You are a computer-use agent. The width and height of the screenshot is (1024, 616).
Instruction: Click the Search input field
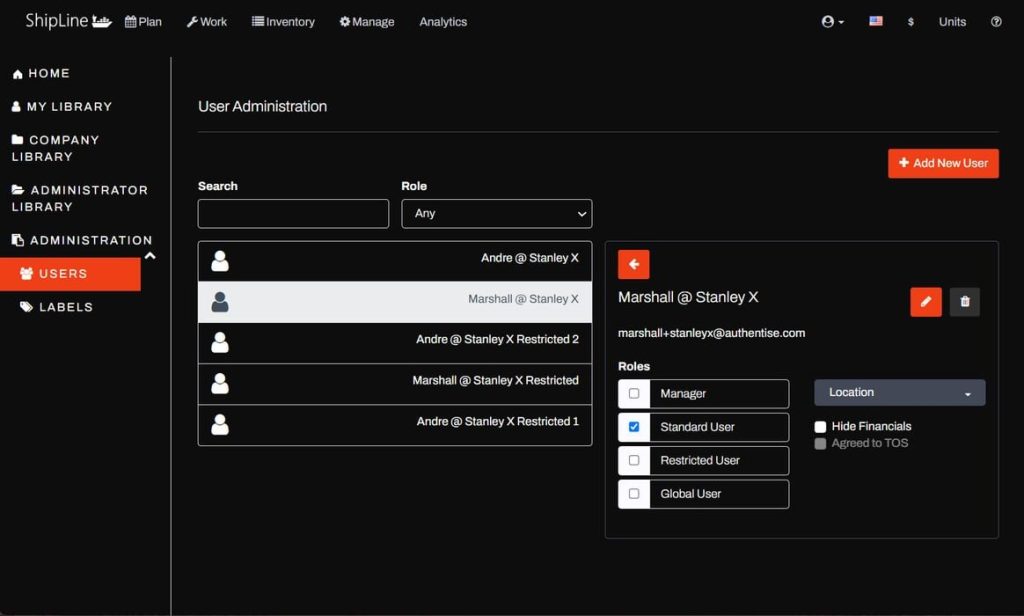coord(293,213)
